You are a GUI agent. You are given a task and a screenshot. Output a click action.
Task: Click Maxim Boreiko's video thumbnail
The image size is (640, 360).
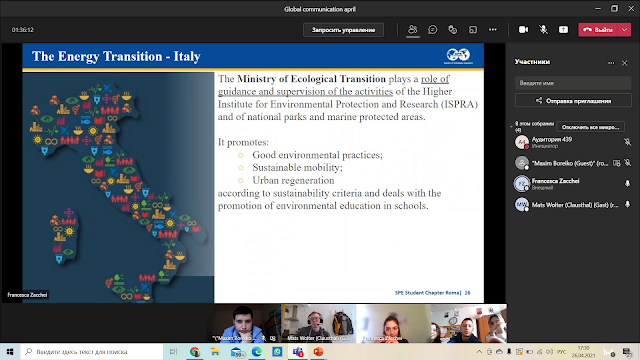[x=244, y=323]
